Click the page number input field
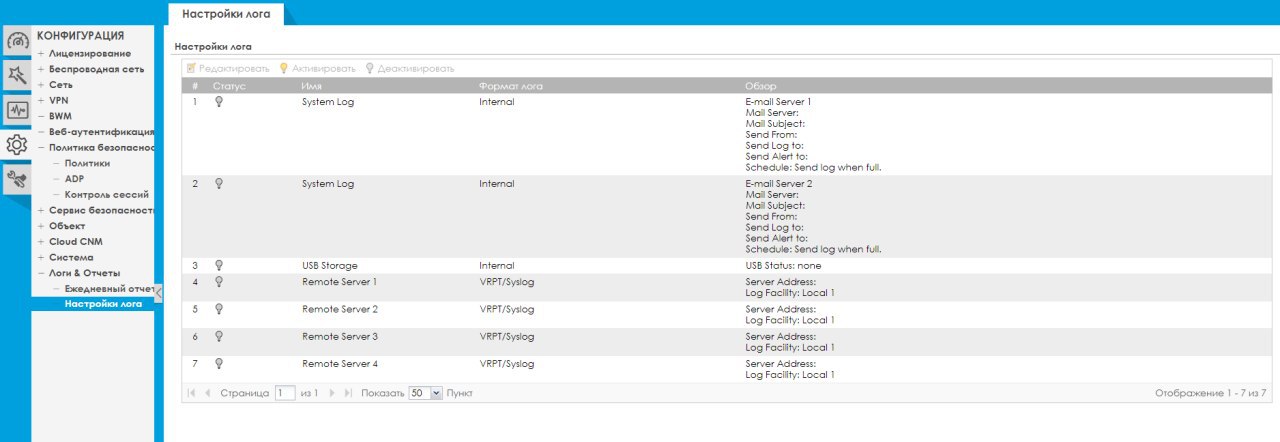 (285, 394)
